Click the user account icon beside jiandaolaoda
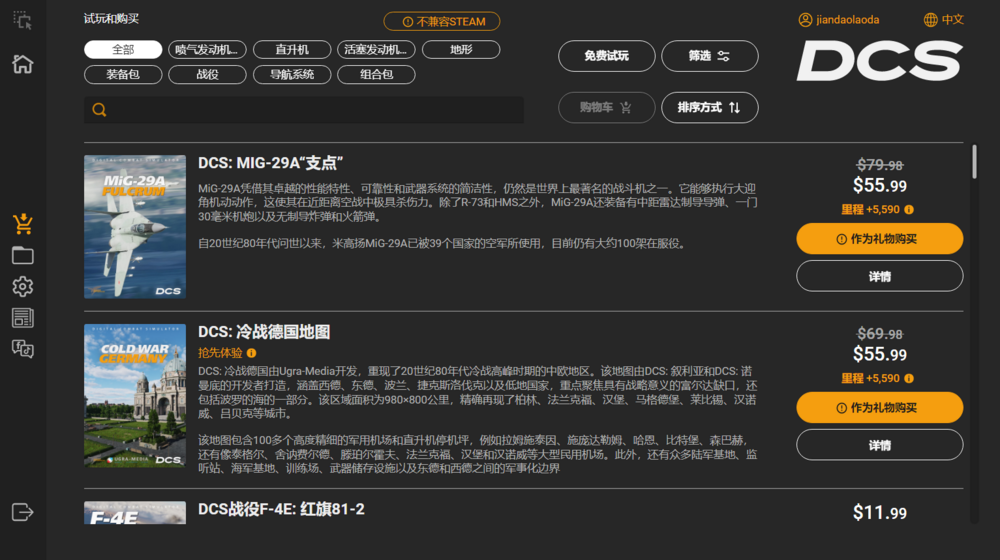 (x=805, y=20)
